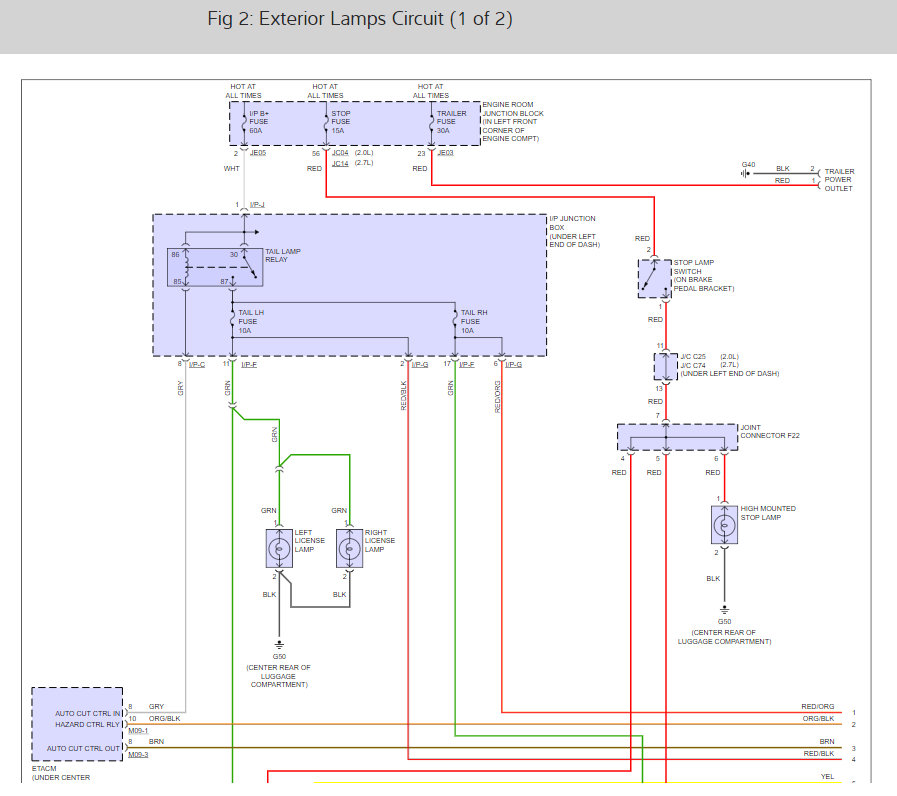Click the figure title 'Fig 2: Exterior Lamps Circuit'

click(x=360, y=19)
